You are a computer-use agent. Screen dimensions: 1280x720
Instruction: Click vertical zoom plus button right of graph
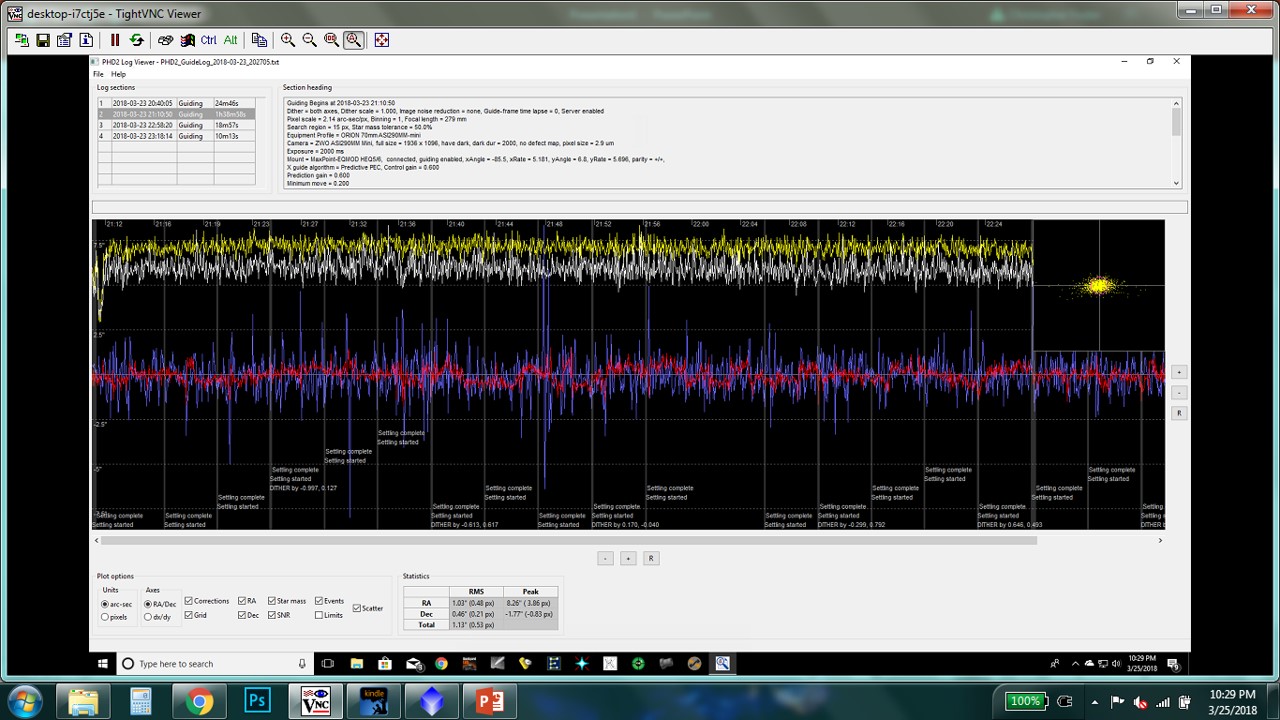pyautogui.click(x=1179, y=372)
